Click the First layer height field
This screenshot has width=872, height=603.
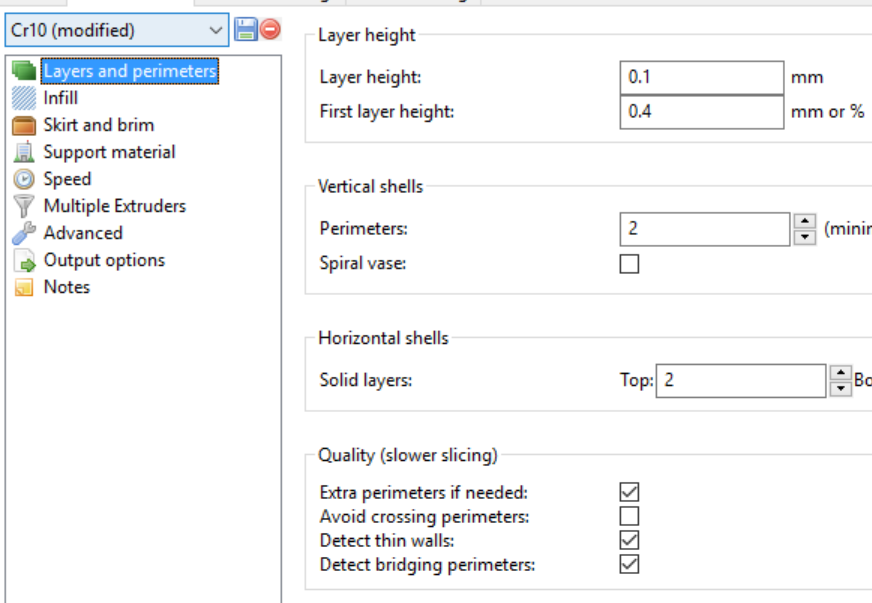click(x=701, y=111)
